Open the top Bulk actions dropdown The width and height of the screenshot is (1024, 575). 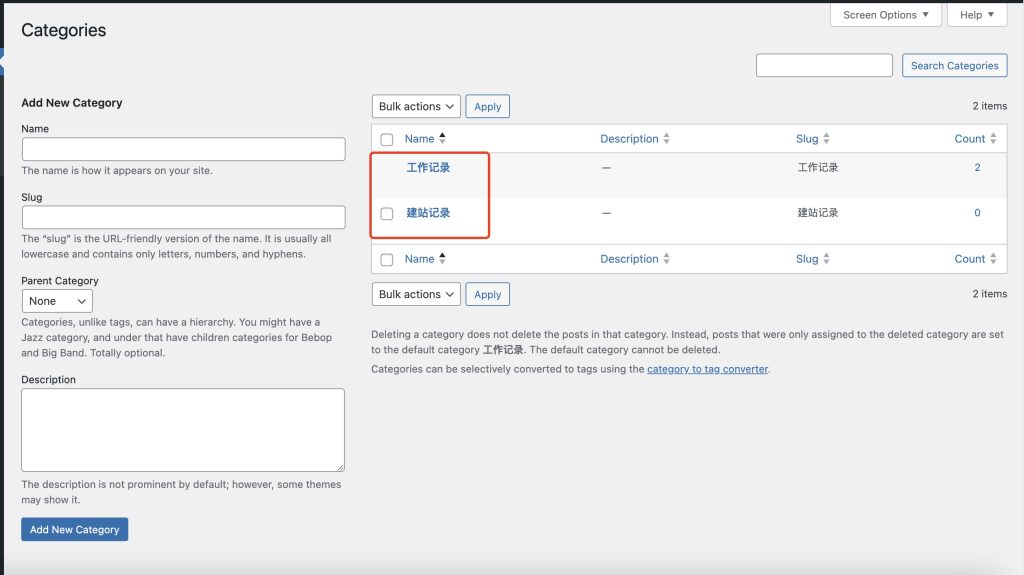coord(416,107)
